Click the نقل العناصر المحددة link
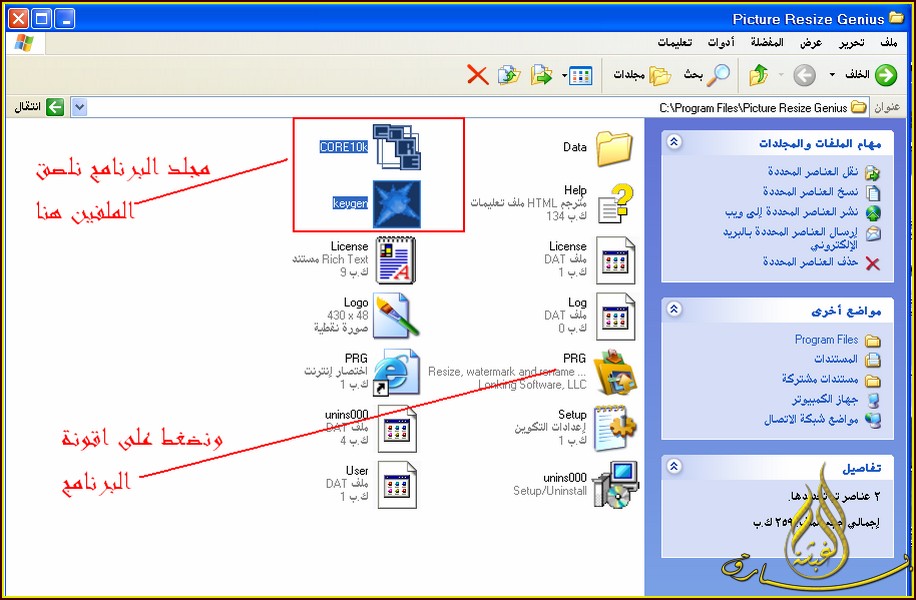The width and height of the screenshot is (916, 600). pos(813,172)
